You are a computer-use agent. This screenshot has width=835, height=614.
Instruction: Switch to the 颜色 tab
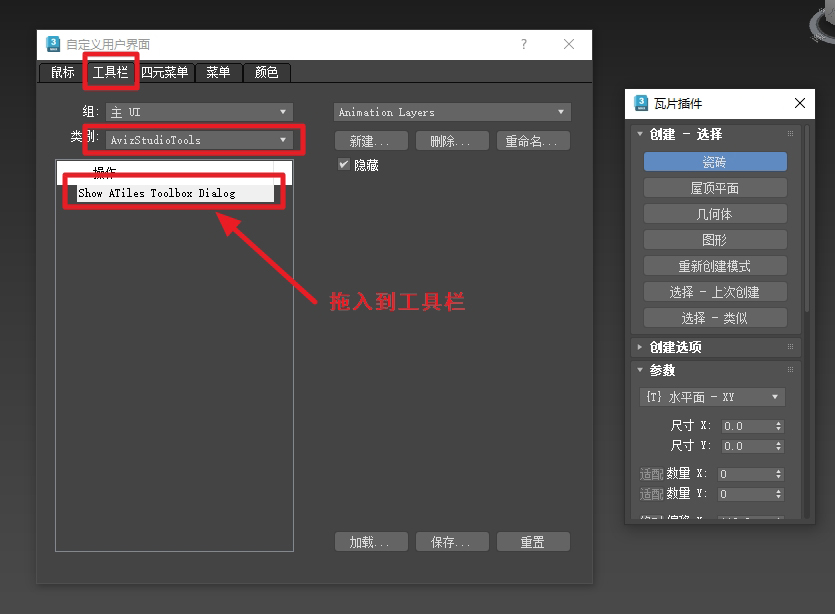[266, 72]
